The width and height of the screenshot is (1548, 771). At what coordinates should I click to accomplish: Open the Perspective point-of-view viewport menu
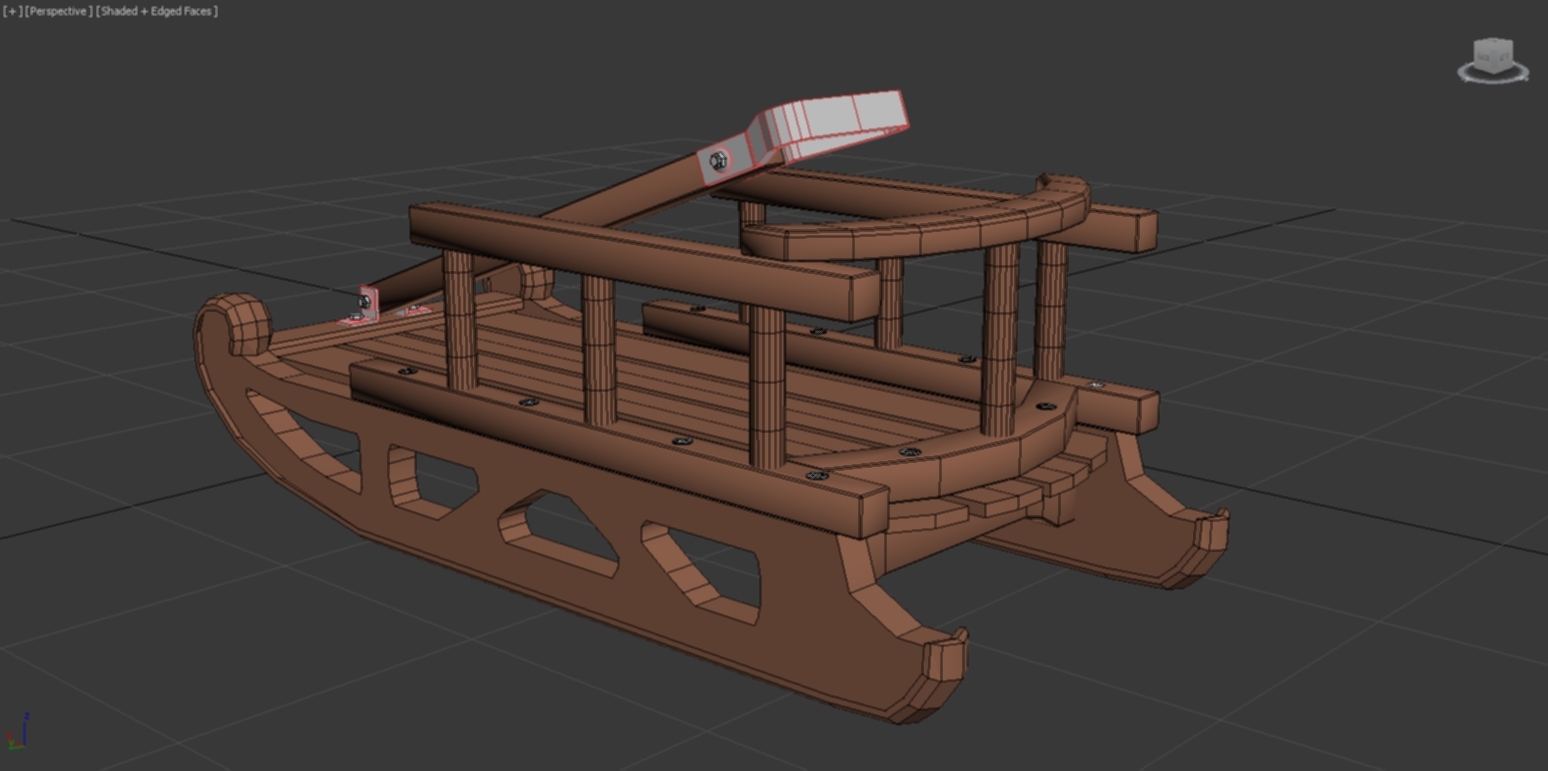click(57, 11)
